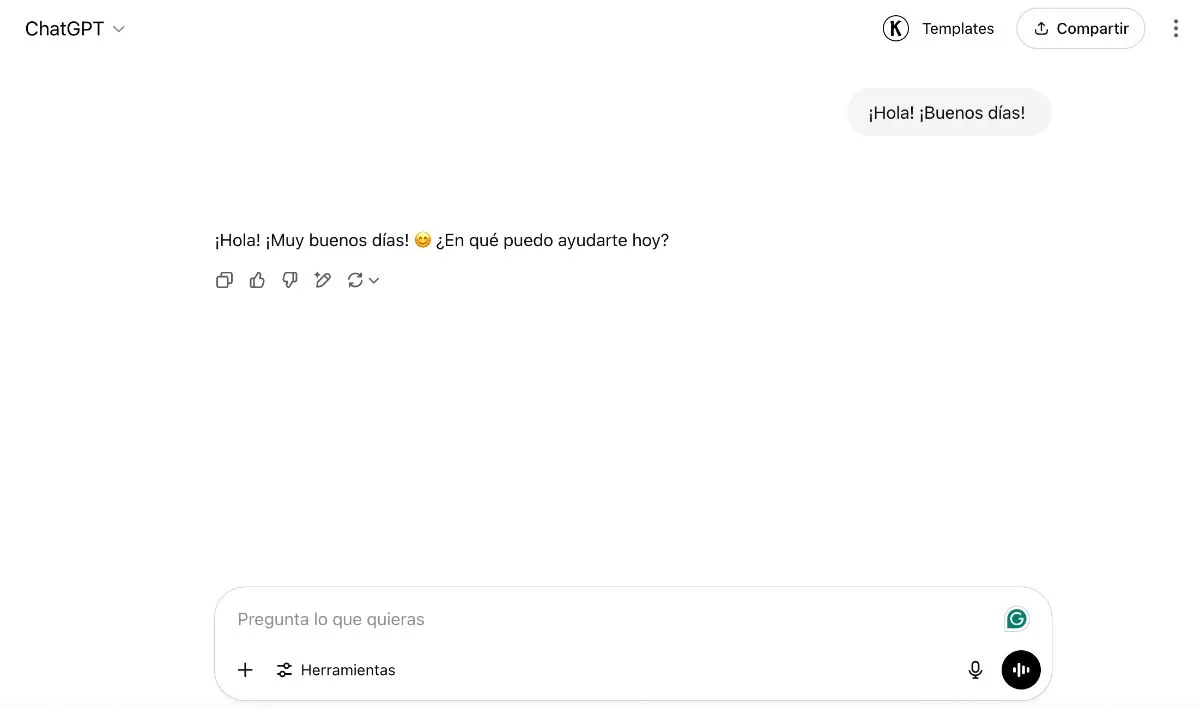Focus the "Pregunta lo que quieras" input
This screenshot has width=1200, height=708.
[x=610, y=619]
